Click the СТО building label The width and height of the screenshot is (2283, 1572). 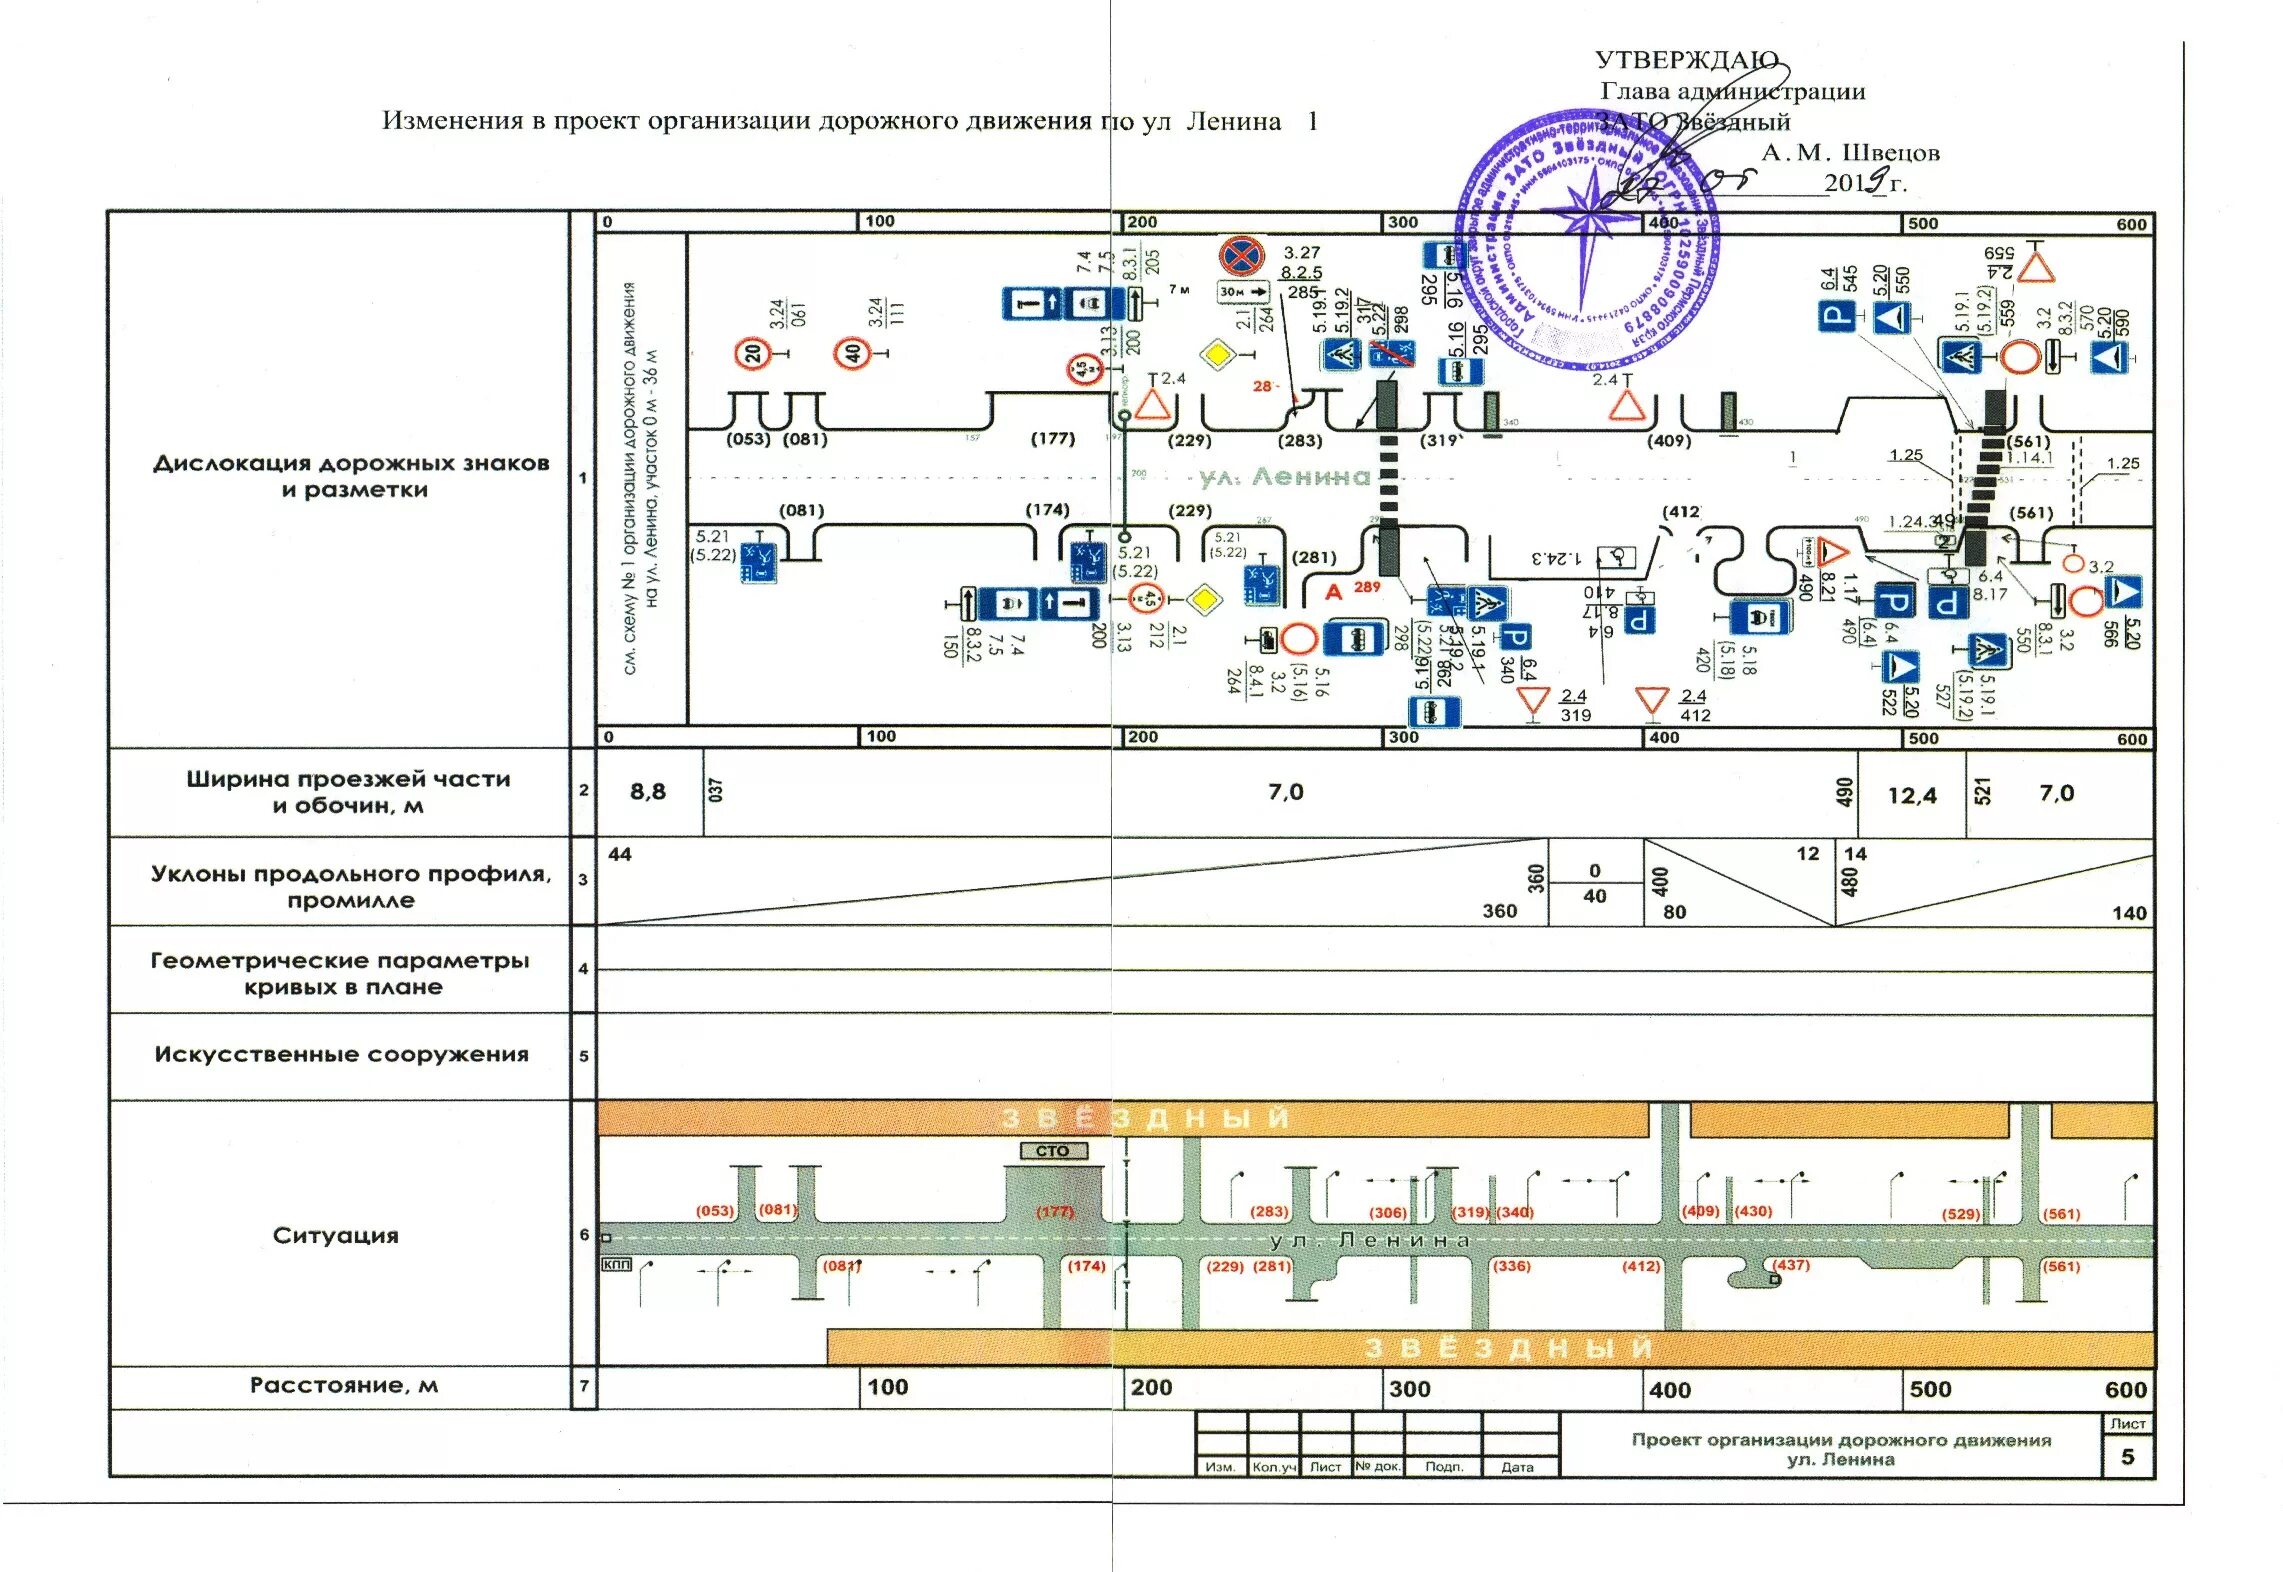point(1053,1151)
